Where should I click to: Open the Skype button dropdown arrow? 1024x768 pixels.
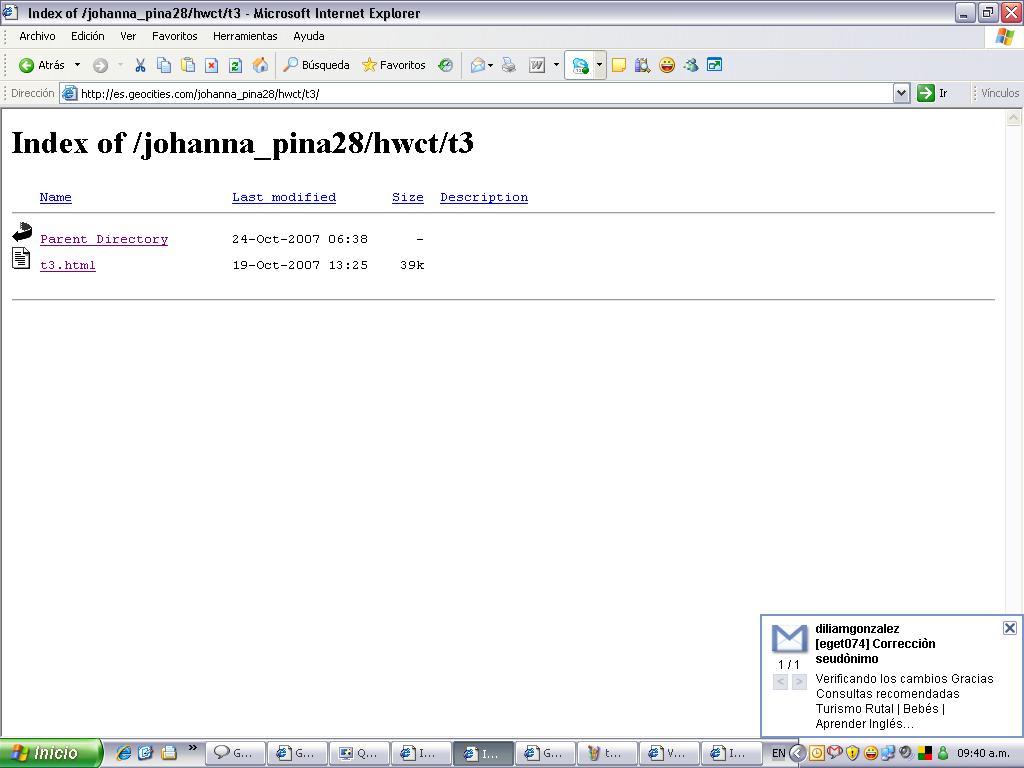(x=600, y=65)
